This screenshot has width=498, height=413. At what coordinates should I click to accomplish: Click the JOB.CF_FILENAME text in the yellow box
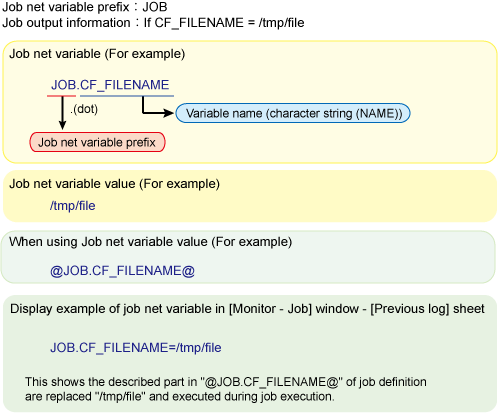tap(110, 85)
